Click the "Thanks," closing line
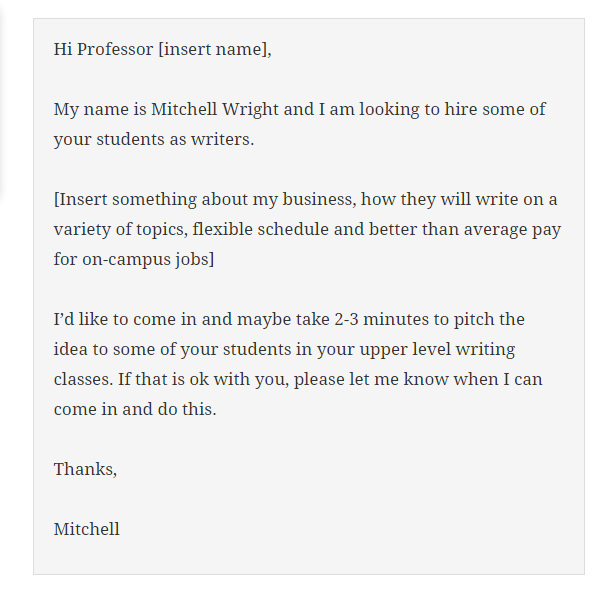 tap(85, 469)
